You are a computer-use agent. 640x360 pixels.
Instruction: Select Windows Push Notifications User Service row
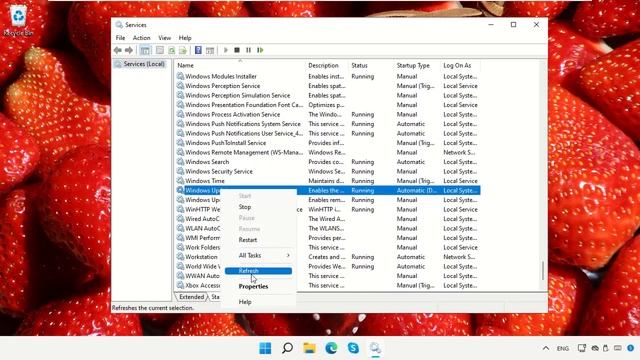(328, 133)
